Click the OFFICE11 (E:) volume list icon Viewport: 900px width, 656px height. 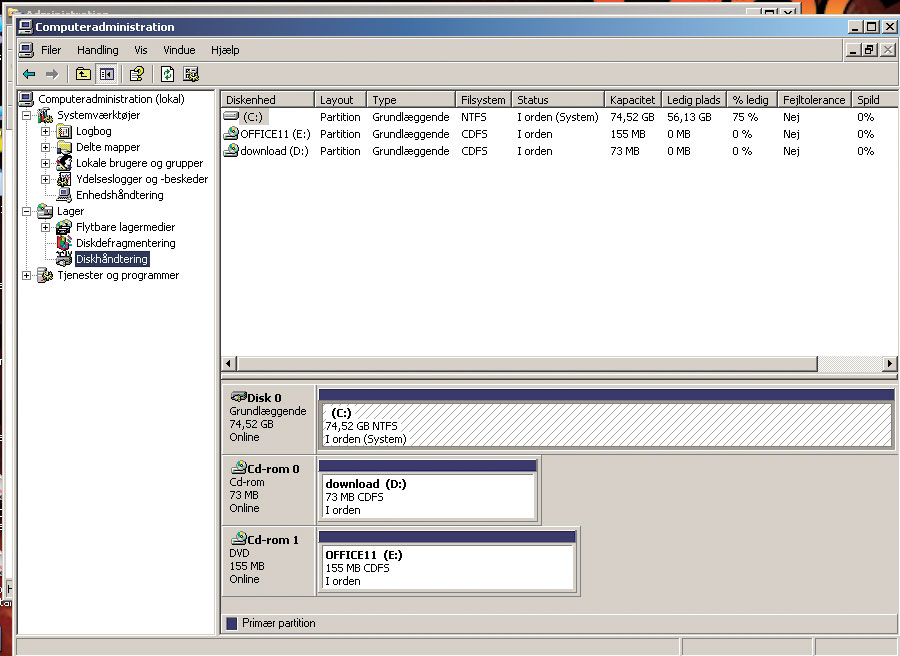[231, 134]
